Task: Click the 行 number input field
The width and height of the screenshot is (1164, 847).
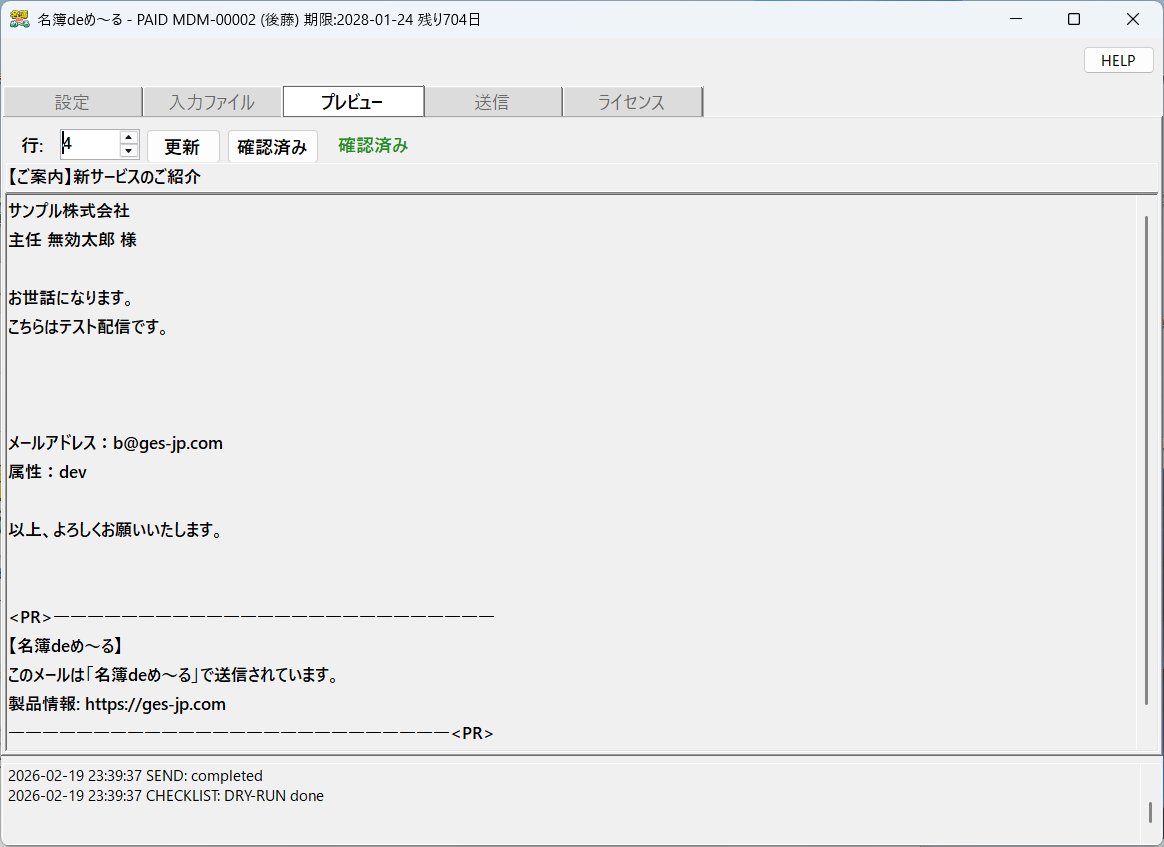Action: 89,145
